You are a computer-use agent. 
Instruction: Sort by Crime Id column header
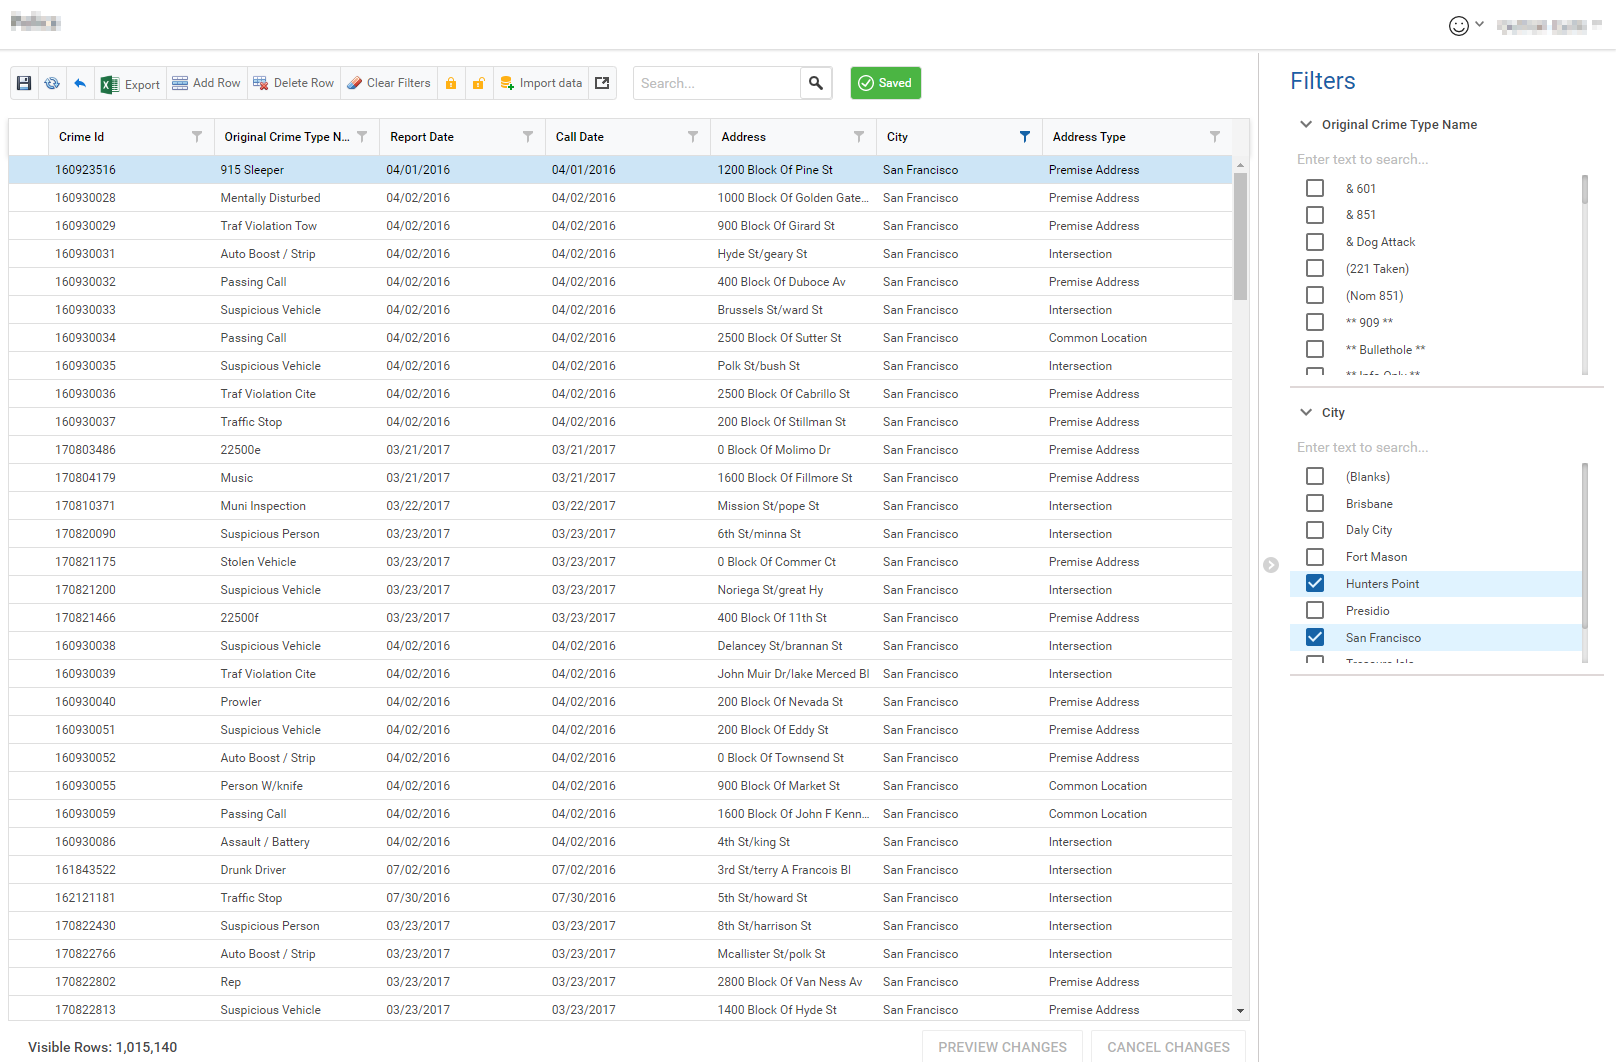(82, 137)
